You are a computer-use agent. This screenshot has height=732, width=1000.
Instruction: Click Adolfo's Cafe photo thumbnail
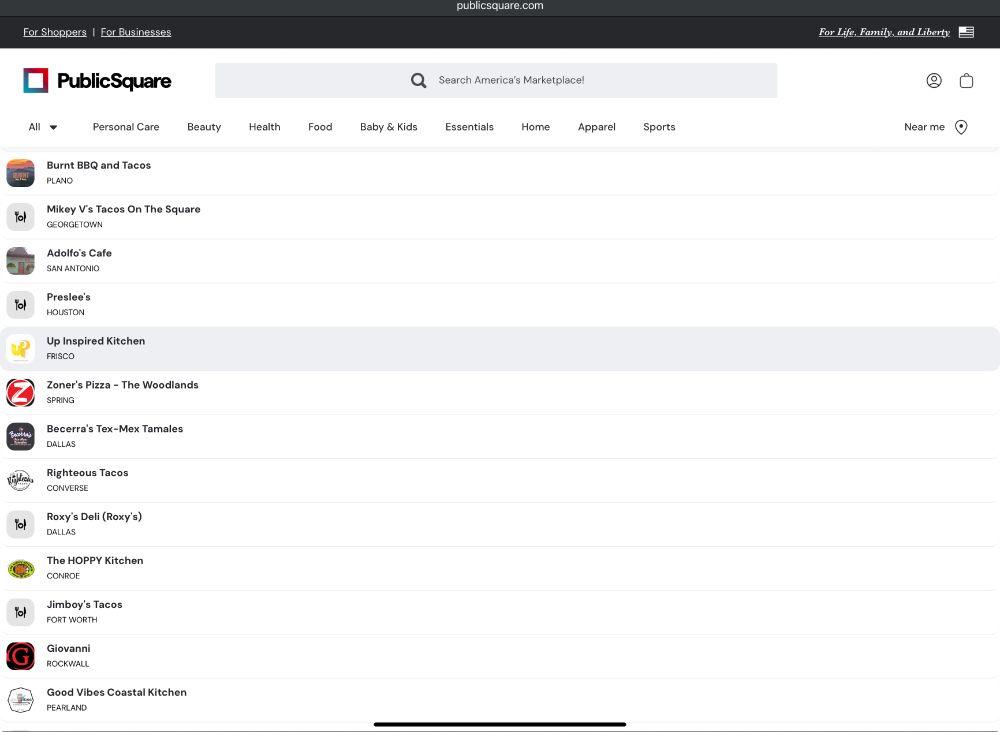[20, 261]
